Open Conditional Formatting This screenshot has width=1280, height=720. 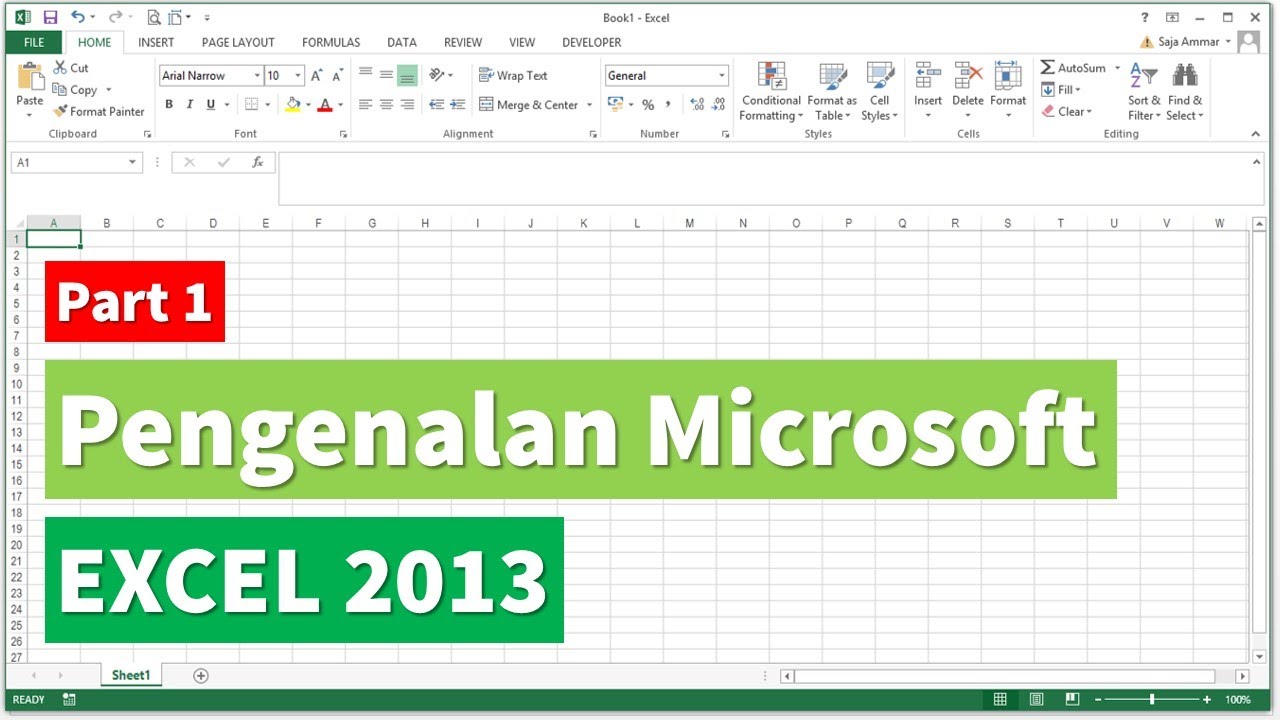(x=771, y=92)
